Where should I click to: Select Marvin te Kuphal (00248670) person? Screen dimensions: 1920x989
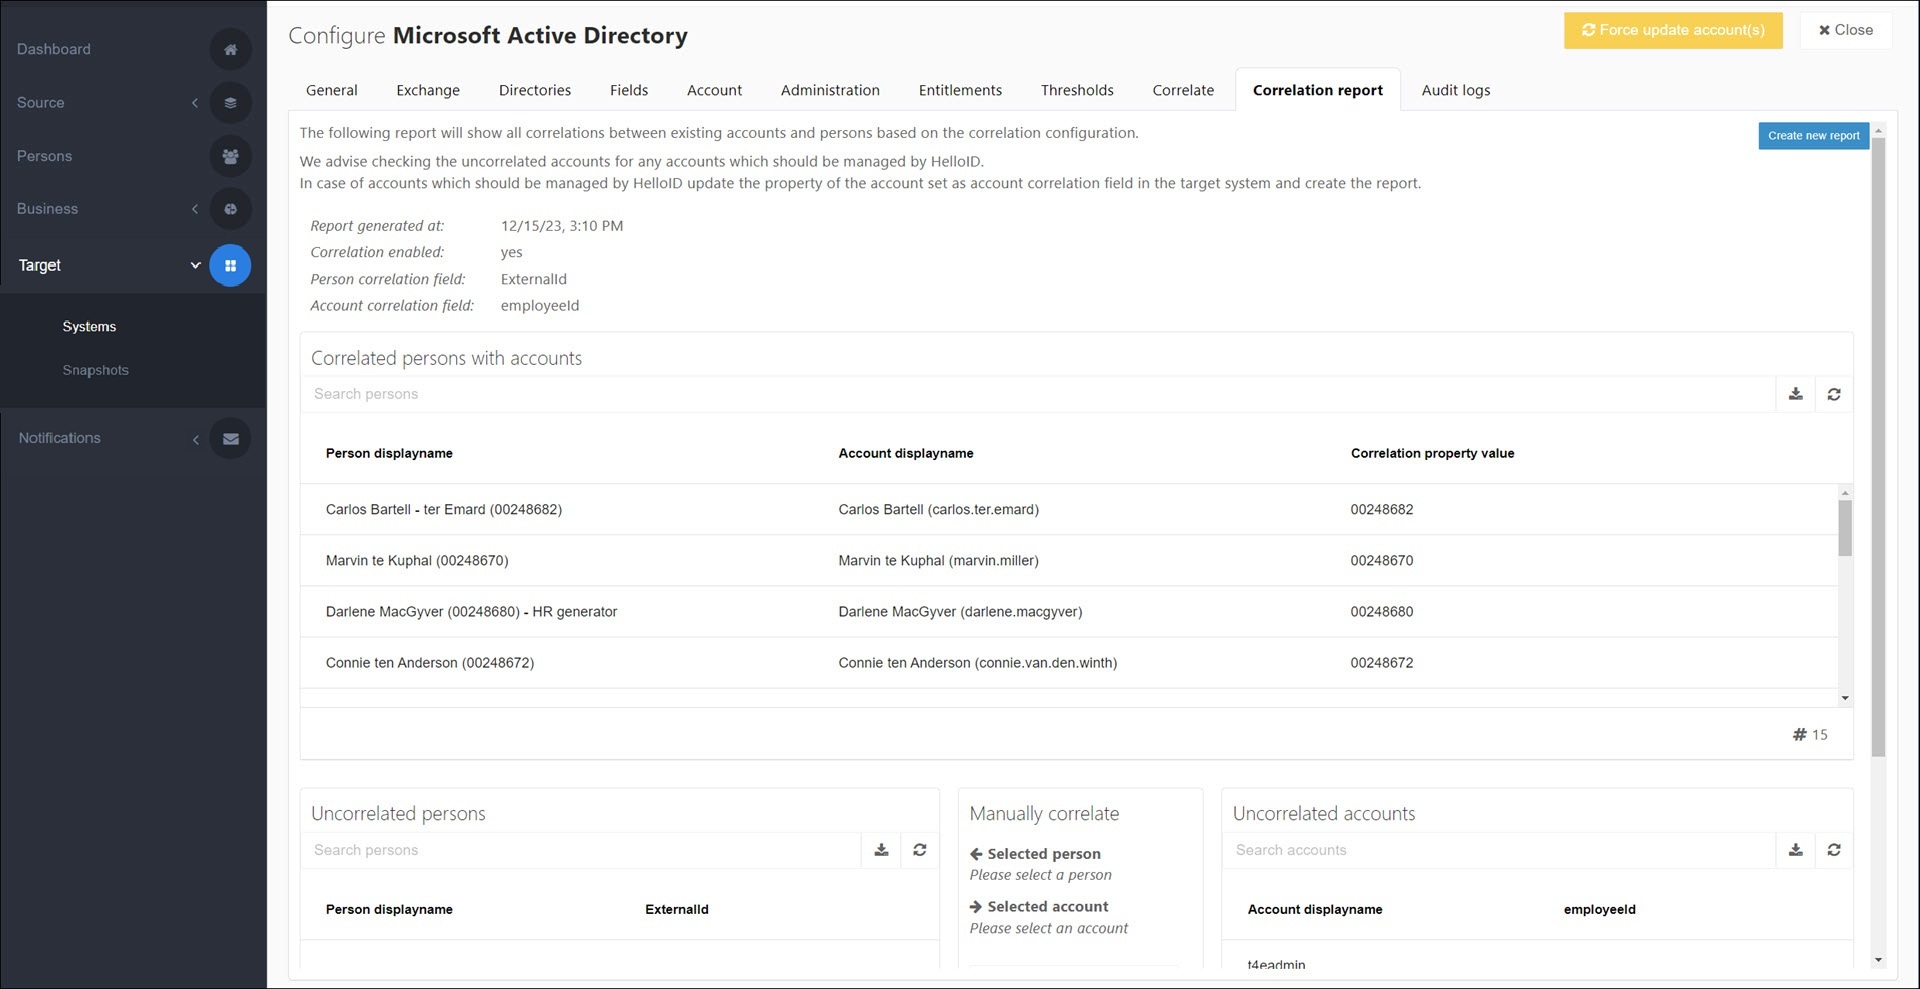pos(417,561)
